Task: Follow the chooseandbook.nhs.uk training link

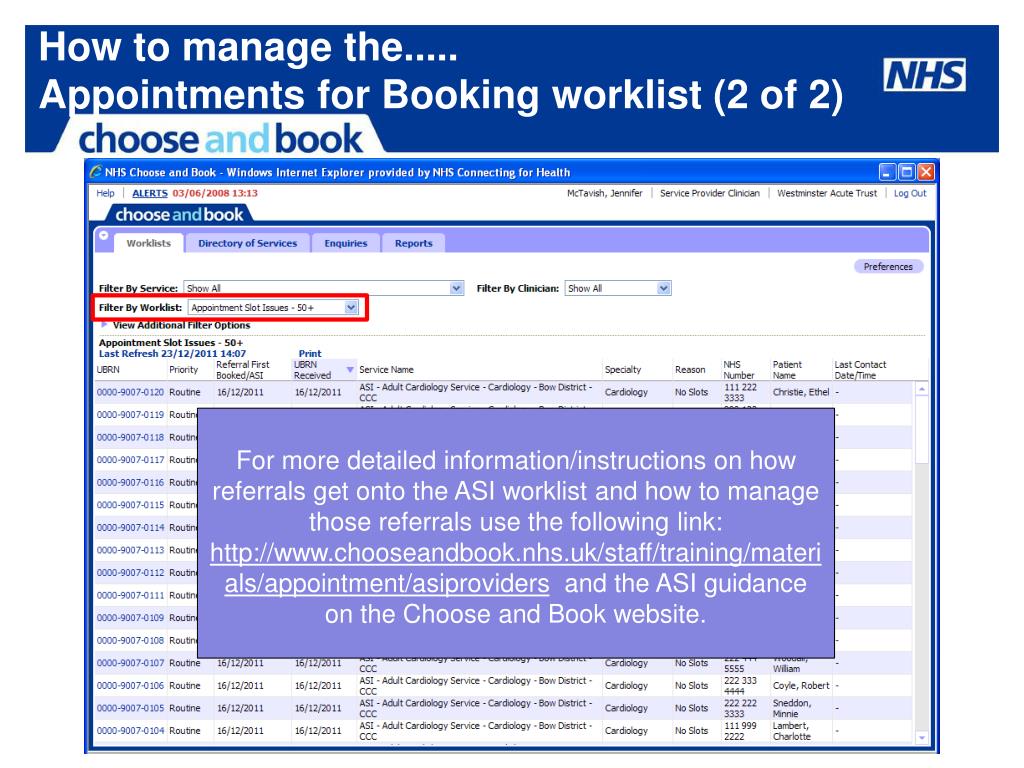Action: tap(515, 568)
